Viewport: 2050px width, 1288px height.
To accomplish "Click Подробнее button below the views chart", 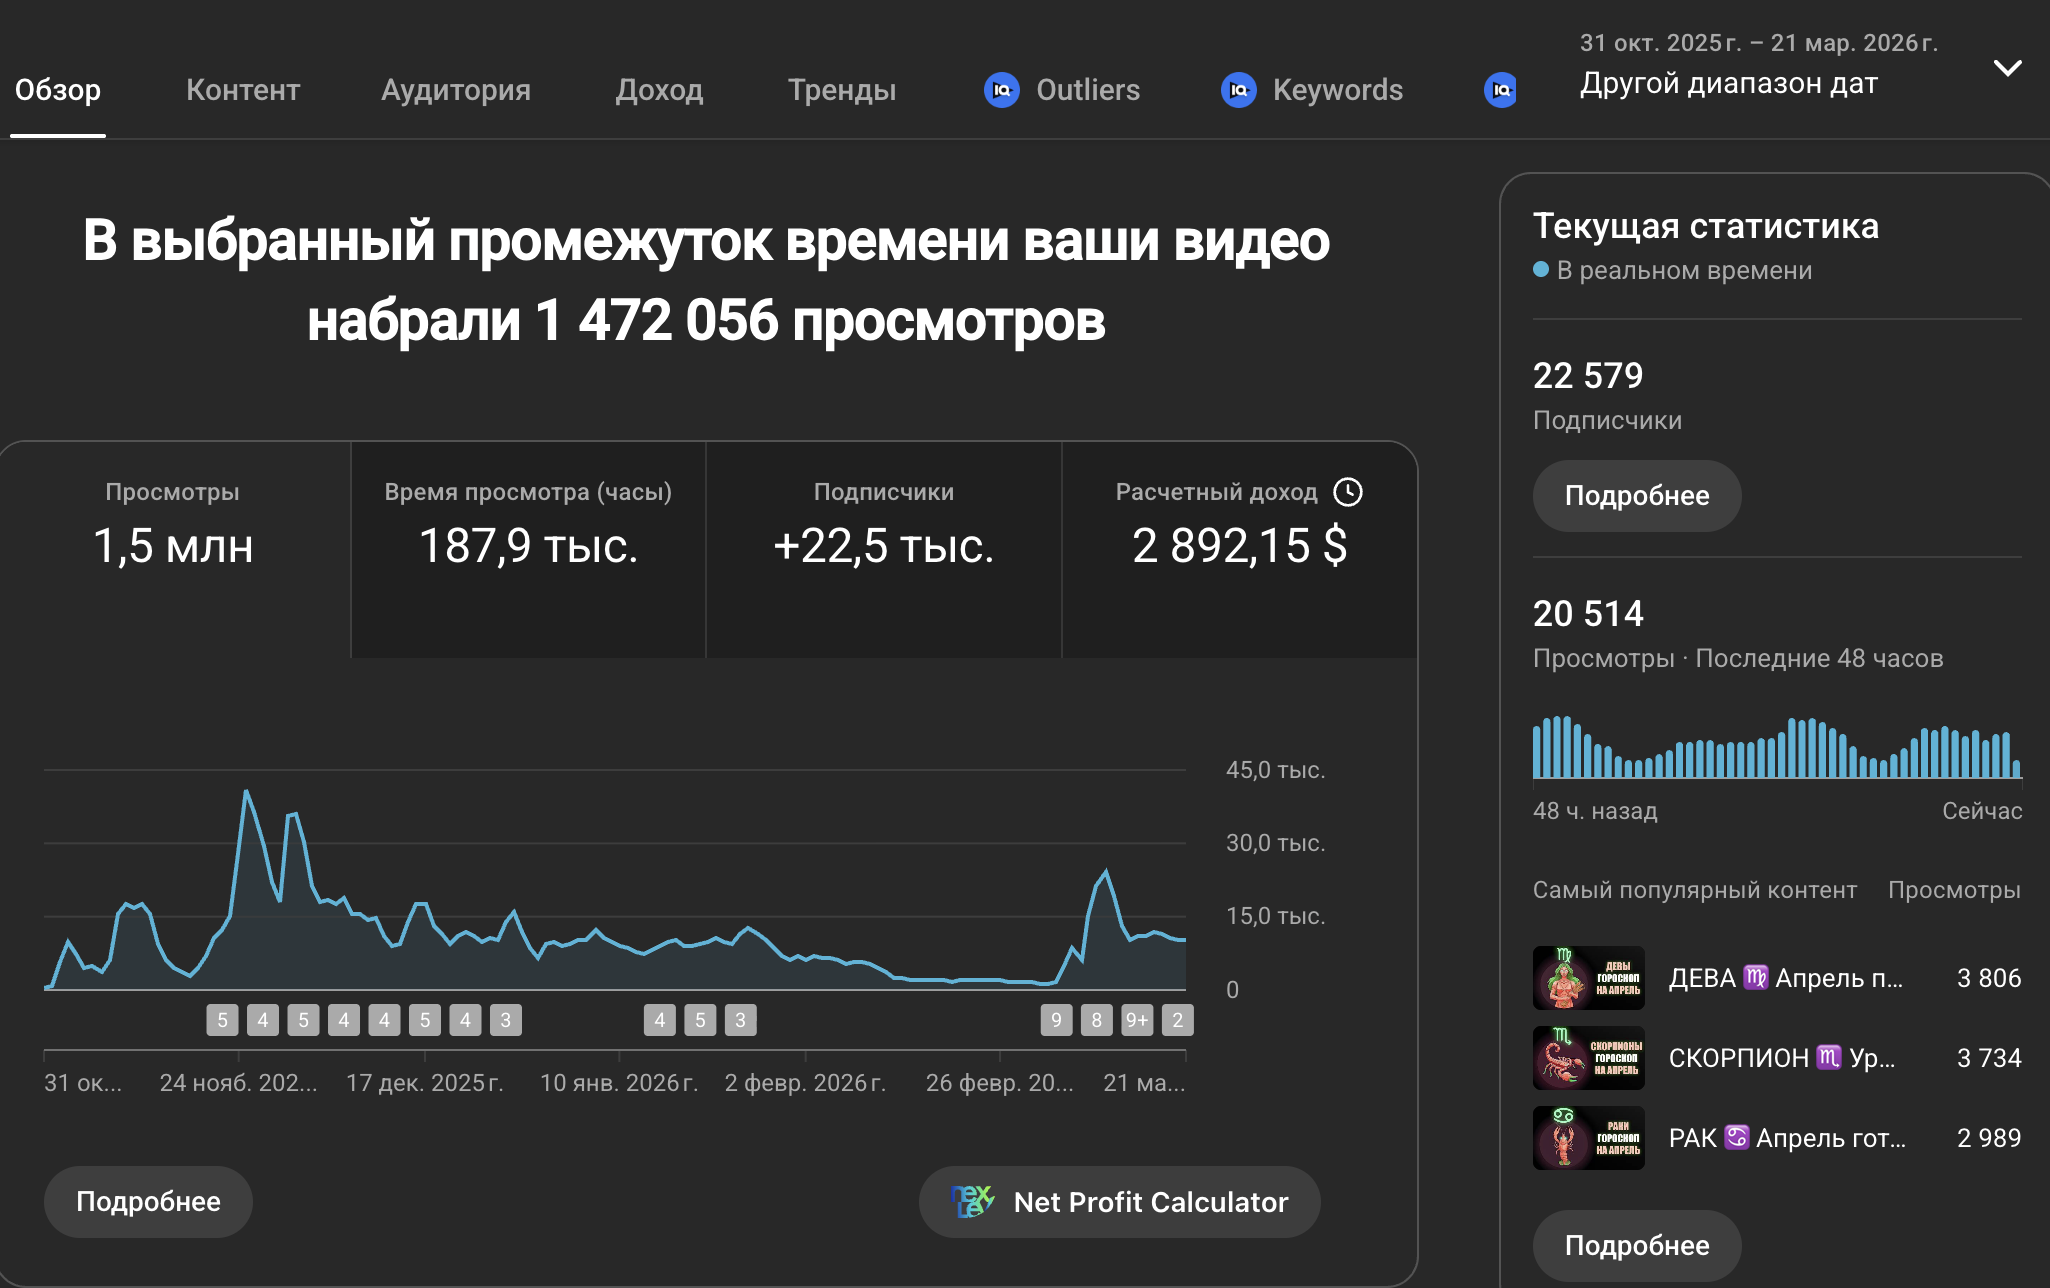I will (x=148, y=1201).
